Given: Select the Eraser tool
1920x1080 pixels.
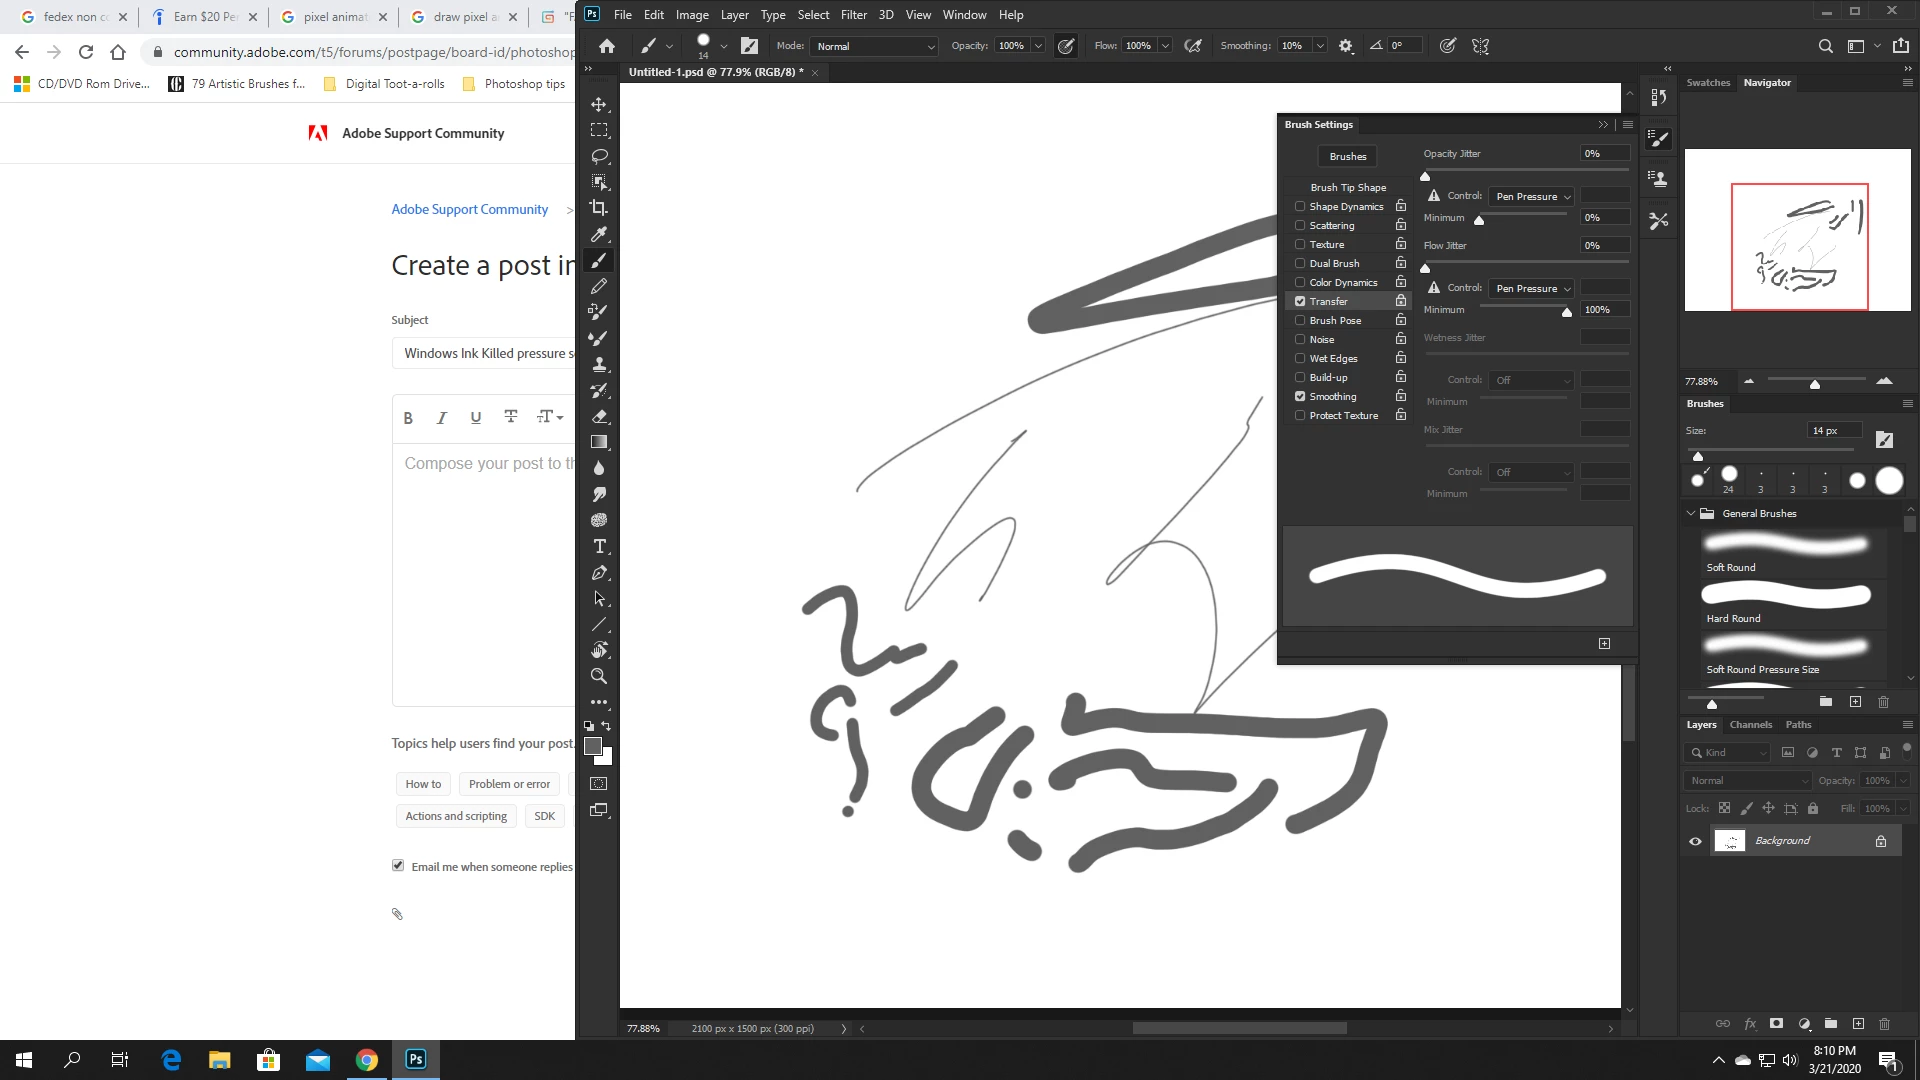Looking at the screenshot, I should click(599, 416).
